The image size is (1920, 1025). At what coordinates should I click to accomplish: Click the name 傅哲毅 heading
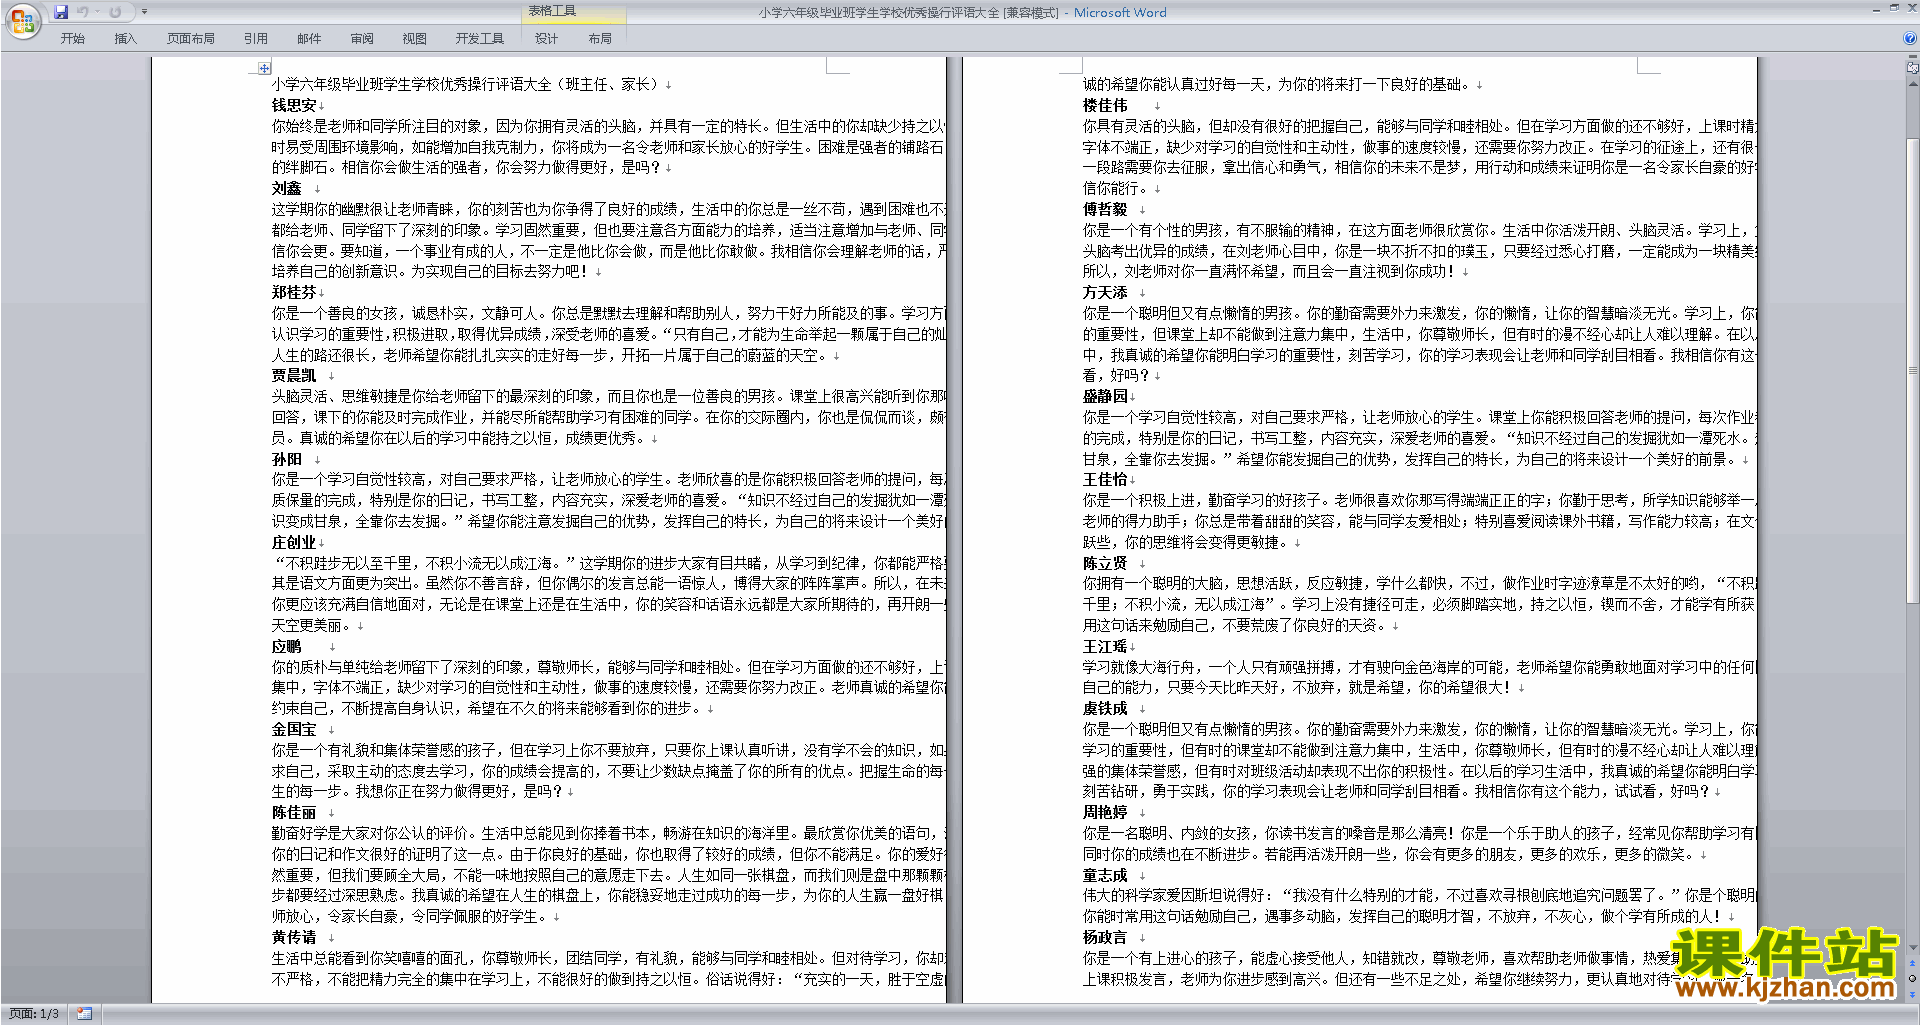tap(1105, 209)
